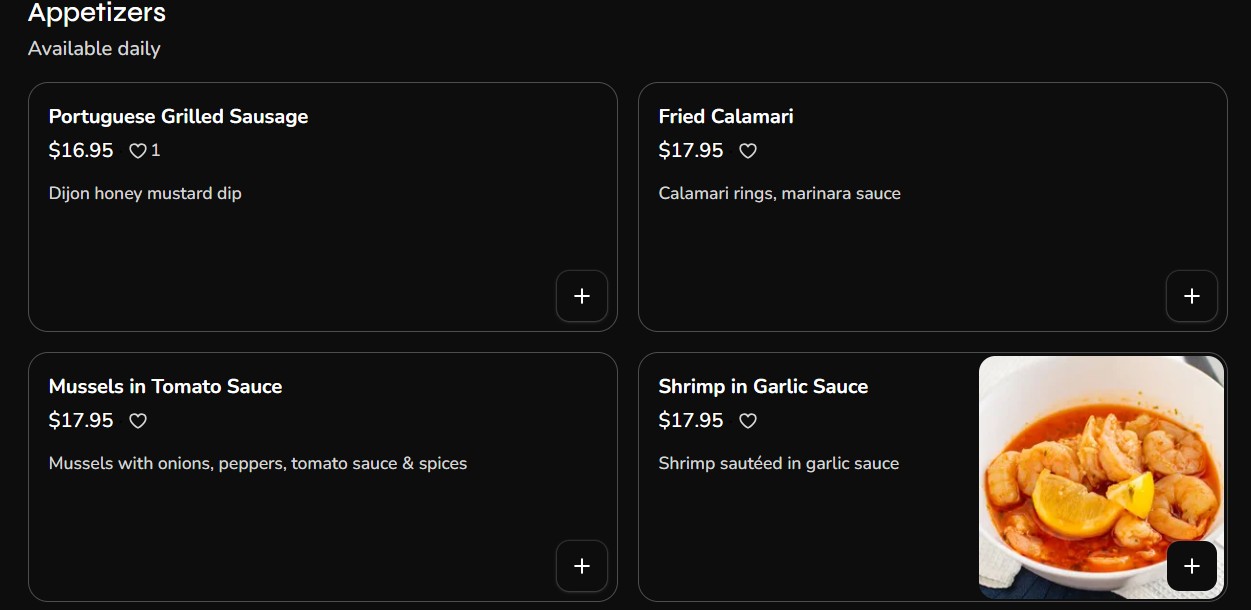1251x610 pixels.
Task: Open Shrimp in Garlic Sauce title
Action: (x=763, y=387)
